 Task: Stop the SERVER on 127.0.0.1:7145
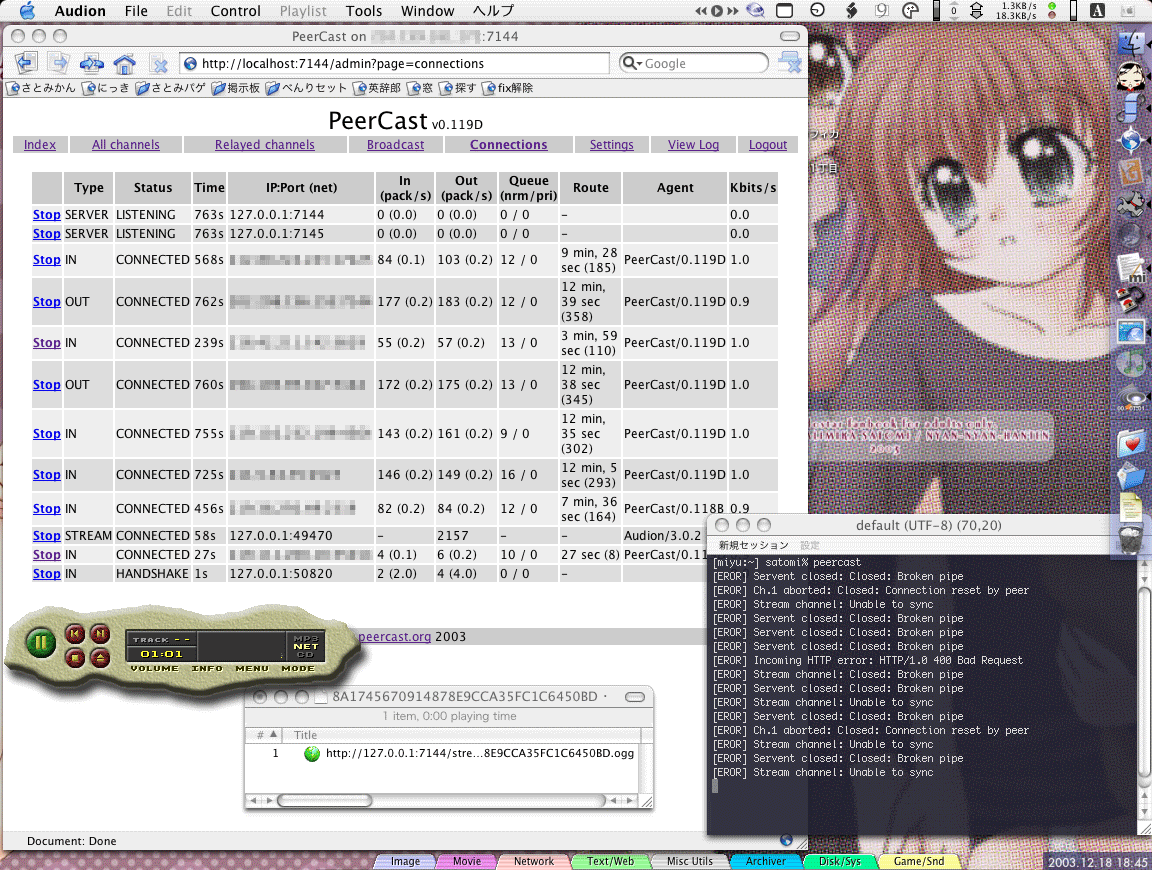[x=46, y=234]
